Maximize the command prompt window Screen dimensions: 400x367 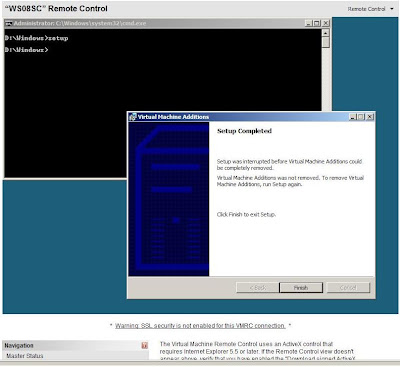tap(317, 23)
